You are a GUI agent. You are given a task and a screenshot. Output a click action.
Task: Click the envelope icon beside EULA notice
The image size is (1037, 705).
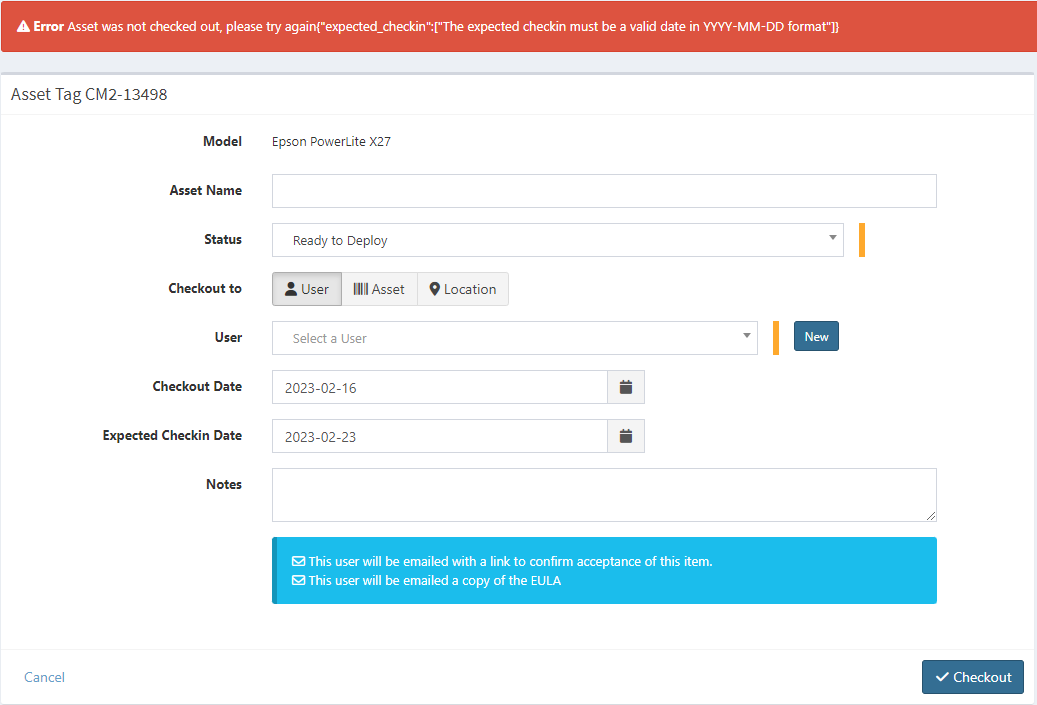(x=297, y=580)
